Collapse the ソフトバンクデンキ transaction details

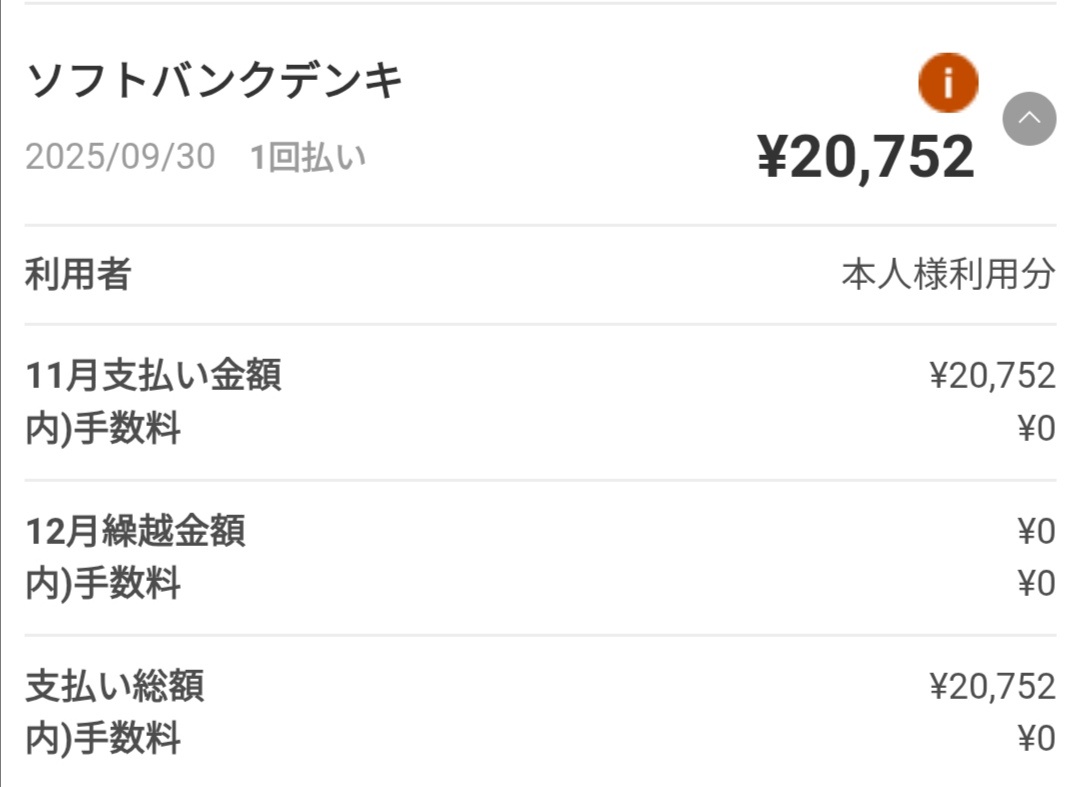[x=1029, y=119]
